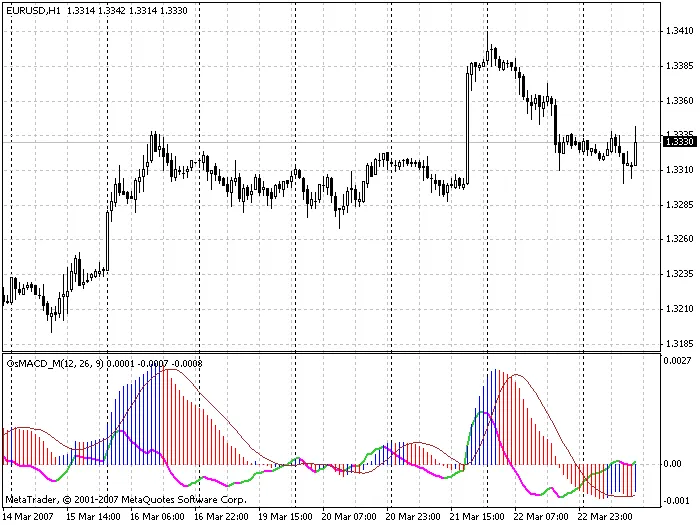Click the 1.3385 price axis label
Viewport: 700px width, 525px height.
(679, 66)
